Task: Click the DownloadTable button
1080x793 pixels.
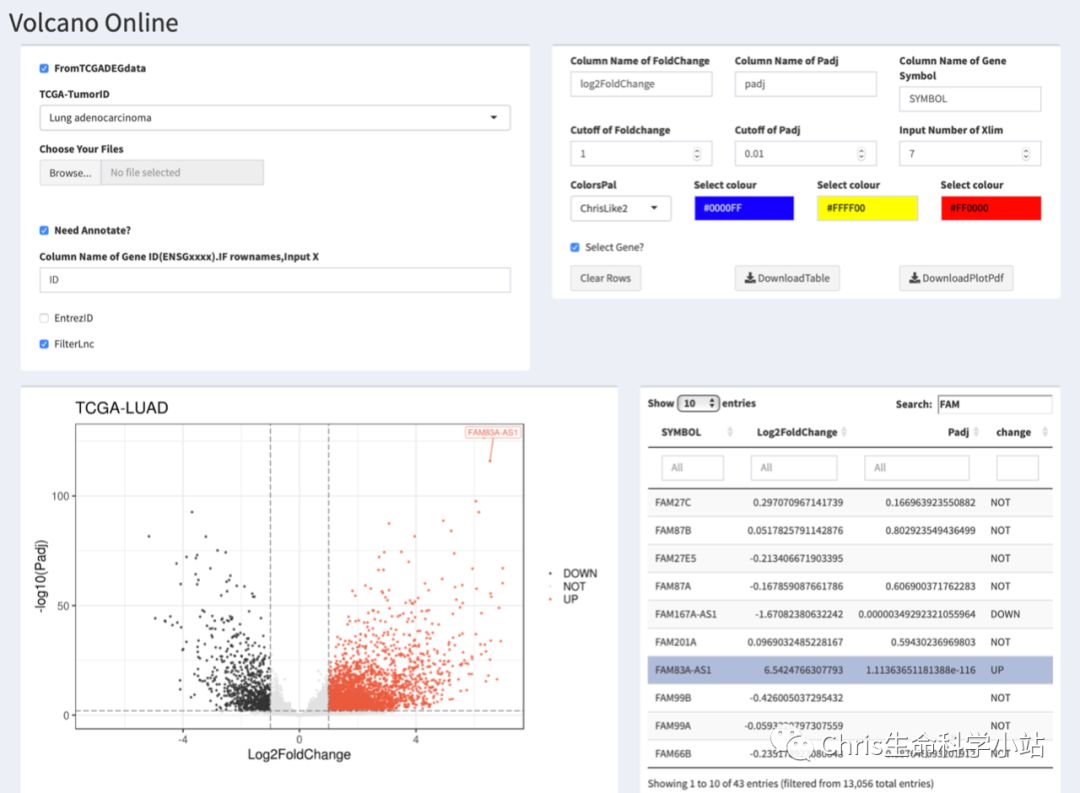Action: 787,278
